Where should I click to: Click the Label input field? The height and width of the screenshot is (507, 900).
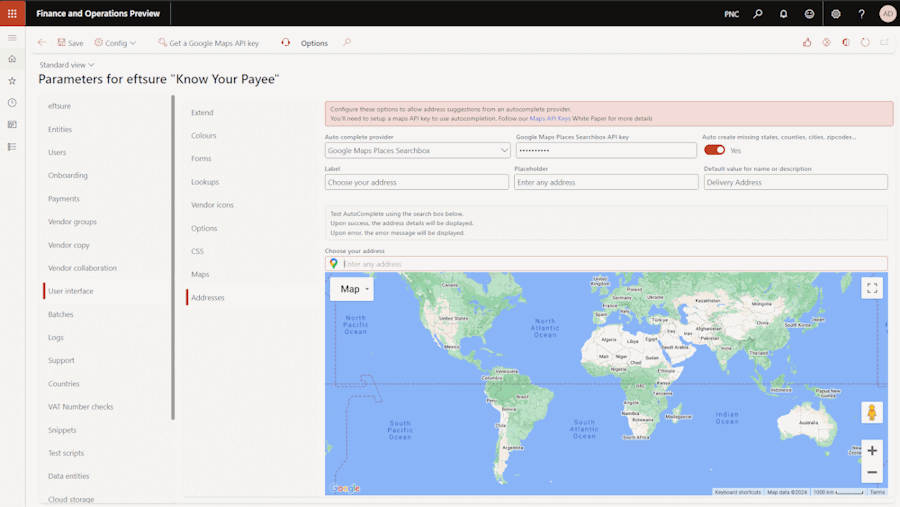pos(417,182)
